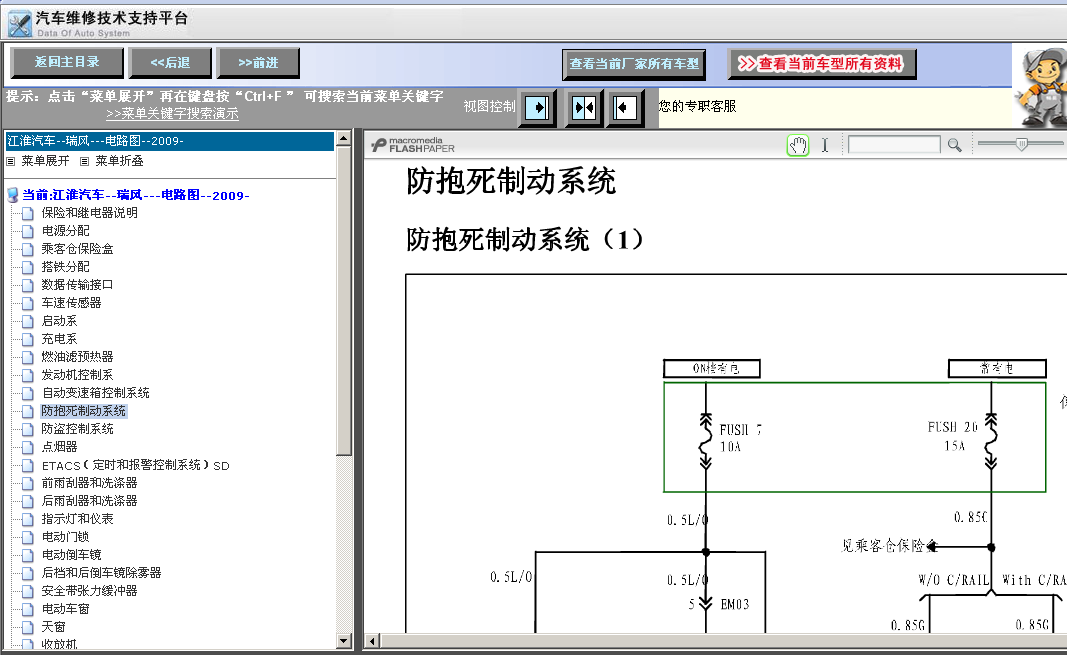Open 电动倒车镜 diagram
The width and height of the screenshot is (1067, 655).
click(x=71, y=555)
